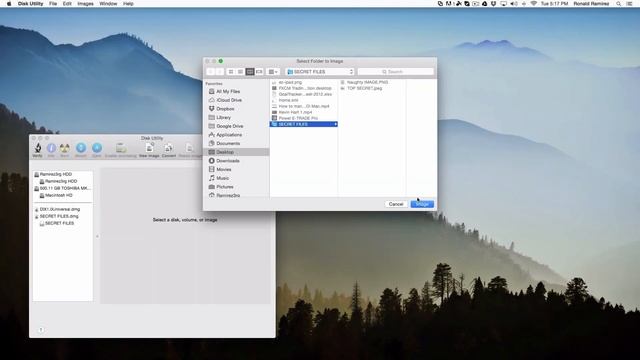The width and height of the screenshot is (640, 360).
Task: Select iCloud Drive in sidebar
Action: (229, 100)
